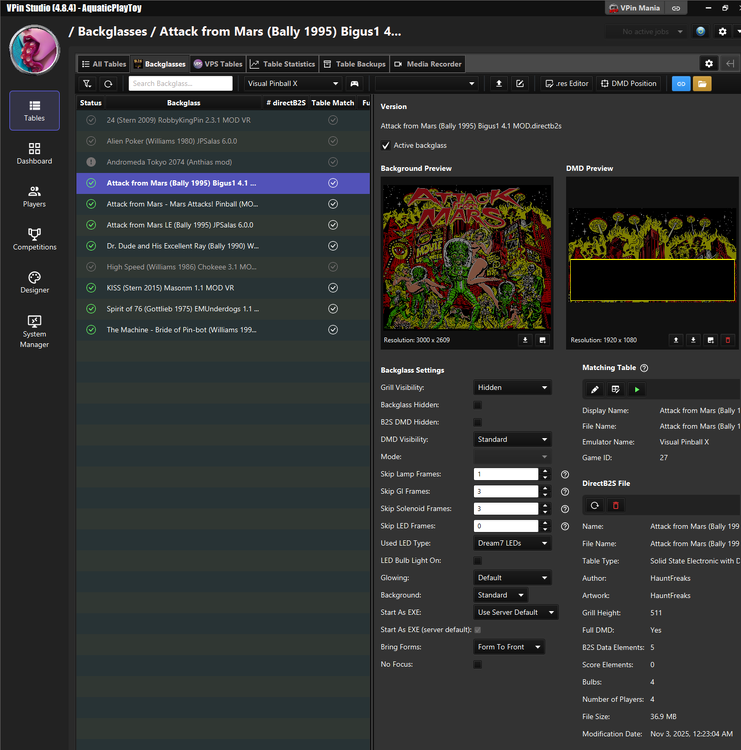Open the Background Standard dropdown

pos(501,595)
